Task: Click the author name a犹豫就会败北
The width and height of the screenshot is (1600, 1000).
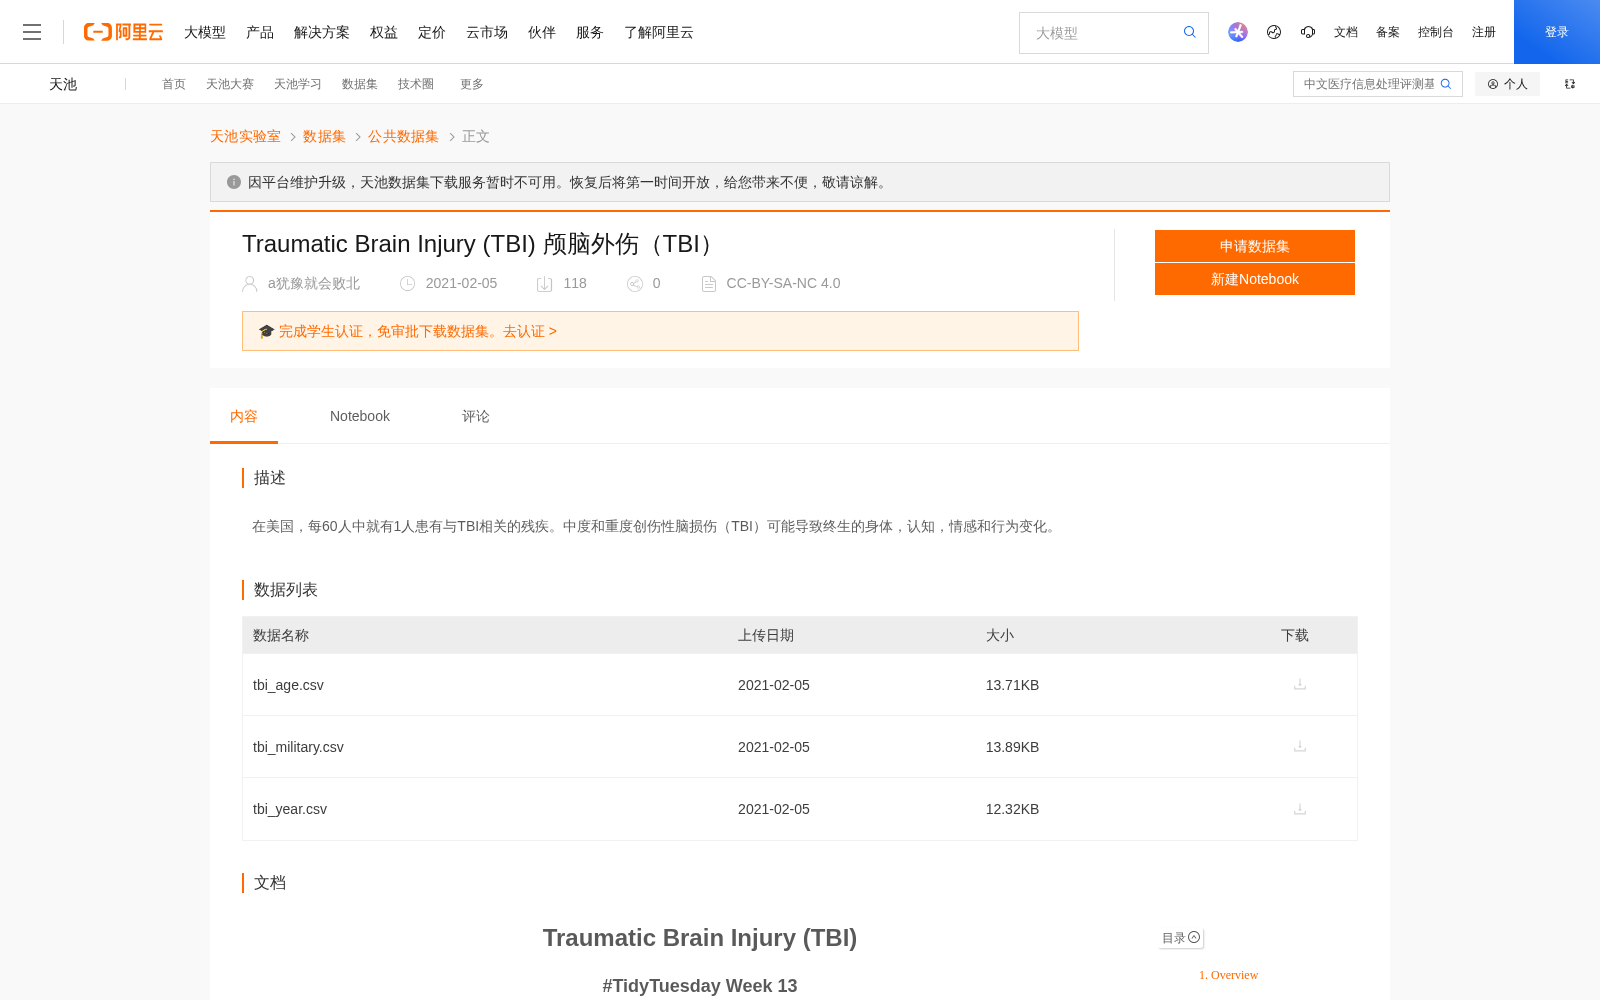Action: 314,284
